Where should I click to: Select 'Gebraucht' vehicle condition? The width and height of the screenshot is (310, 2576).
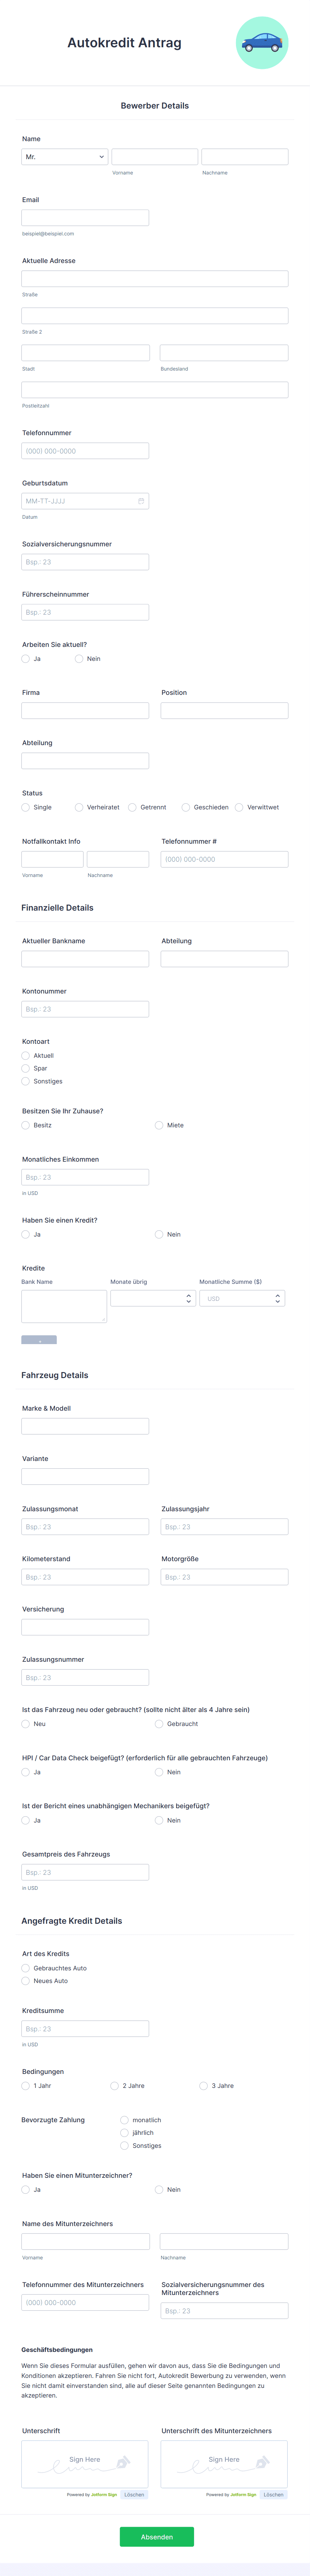159,1724
